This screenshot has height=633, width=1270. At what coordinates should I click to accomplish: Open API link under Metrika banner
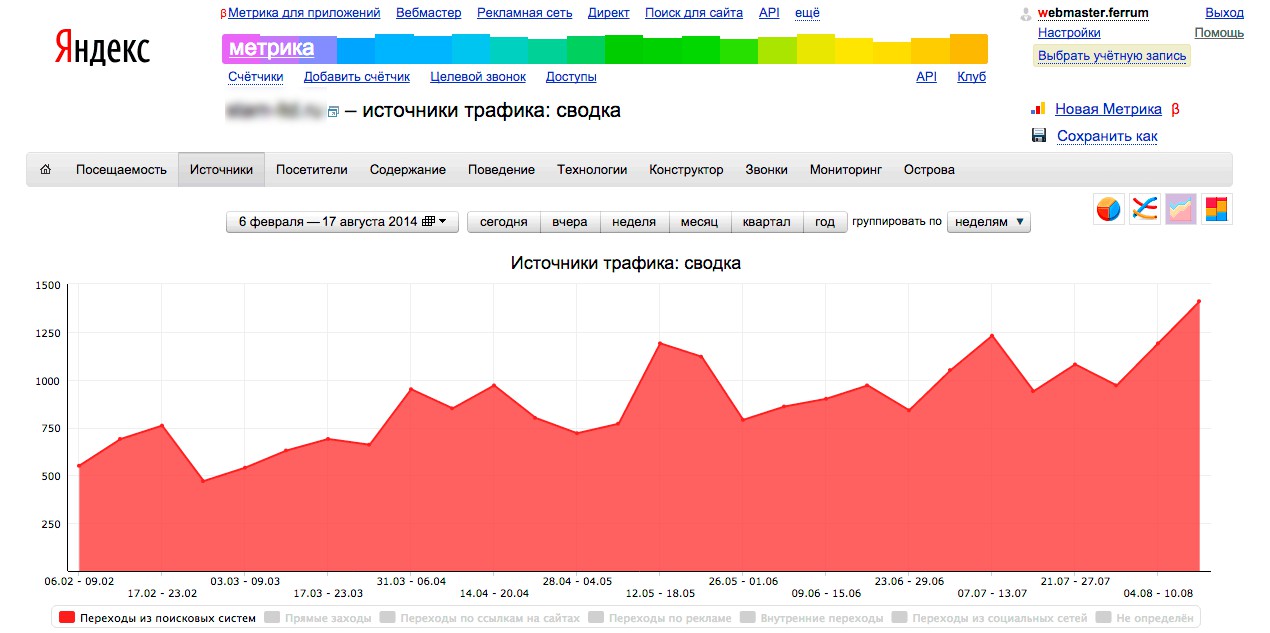point(927,77)
